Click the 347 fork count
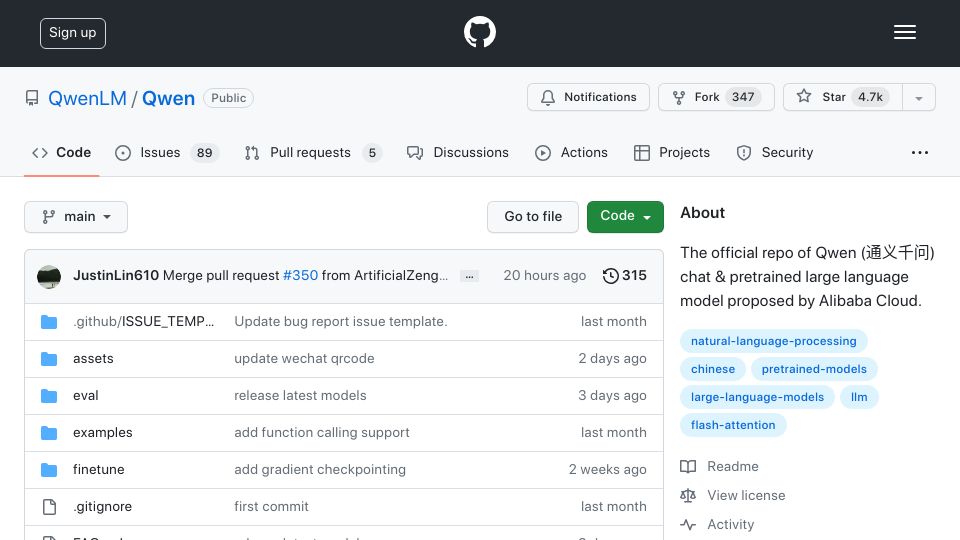This screenshot has width=960, height=540. click(743, 97)
